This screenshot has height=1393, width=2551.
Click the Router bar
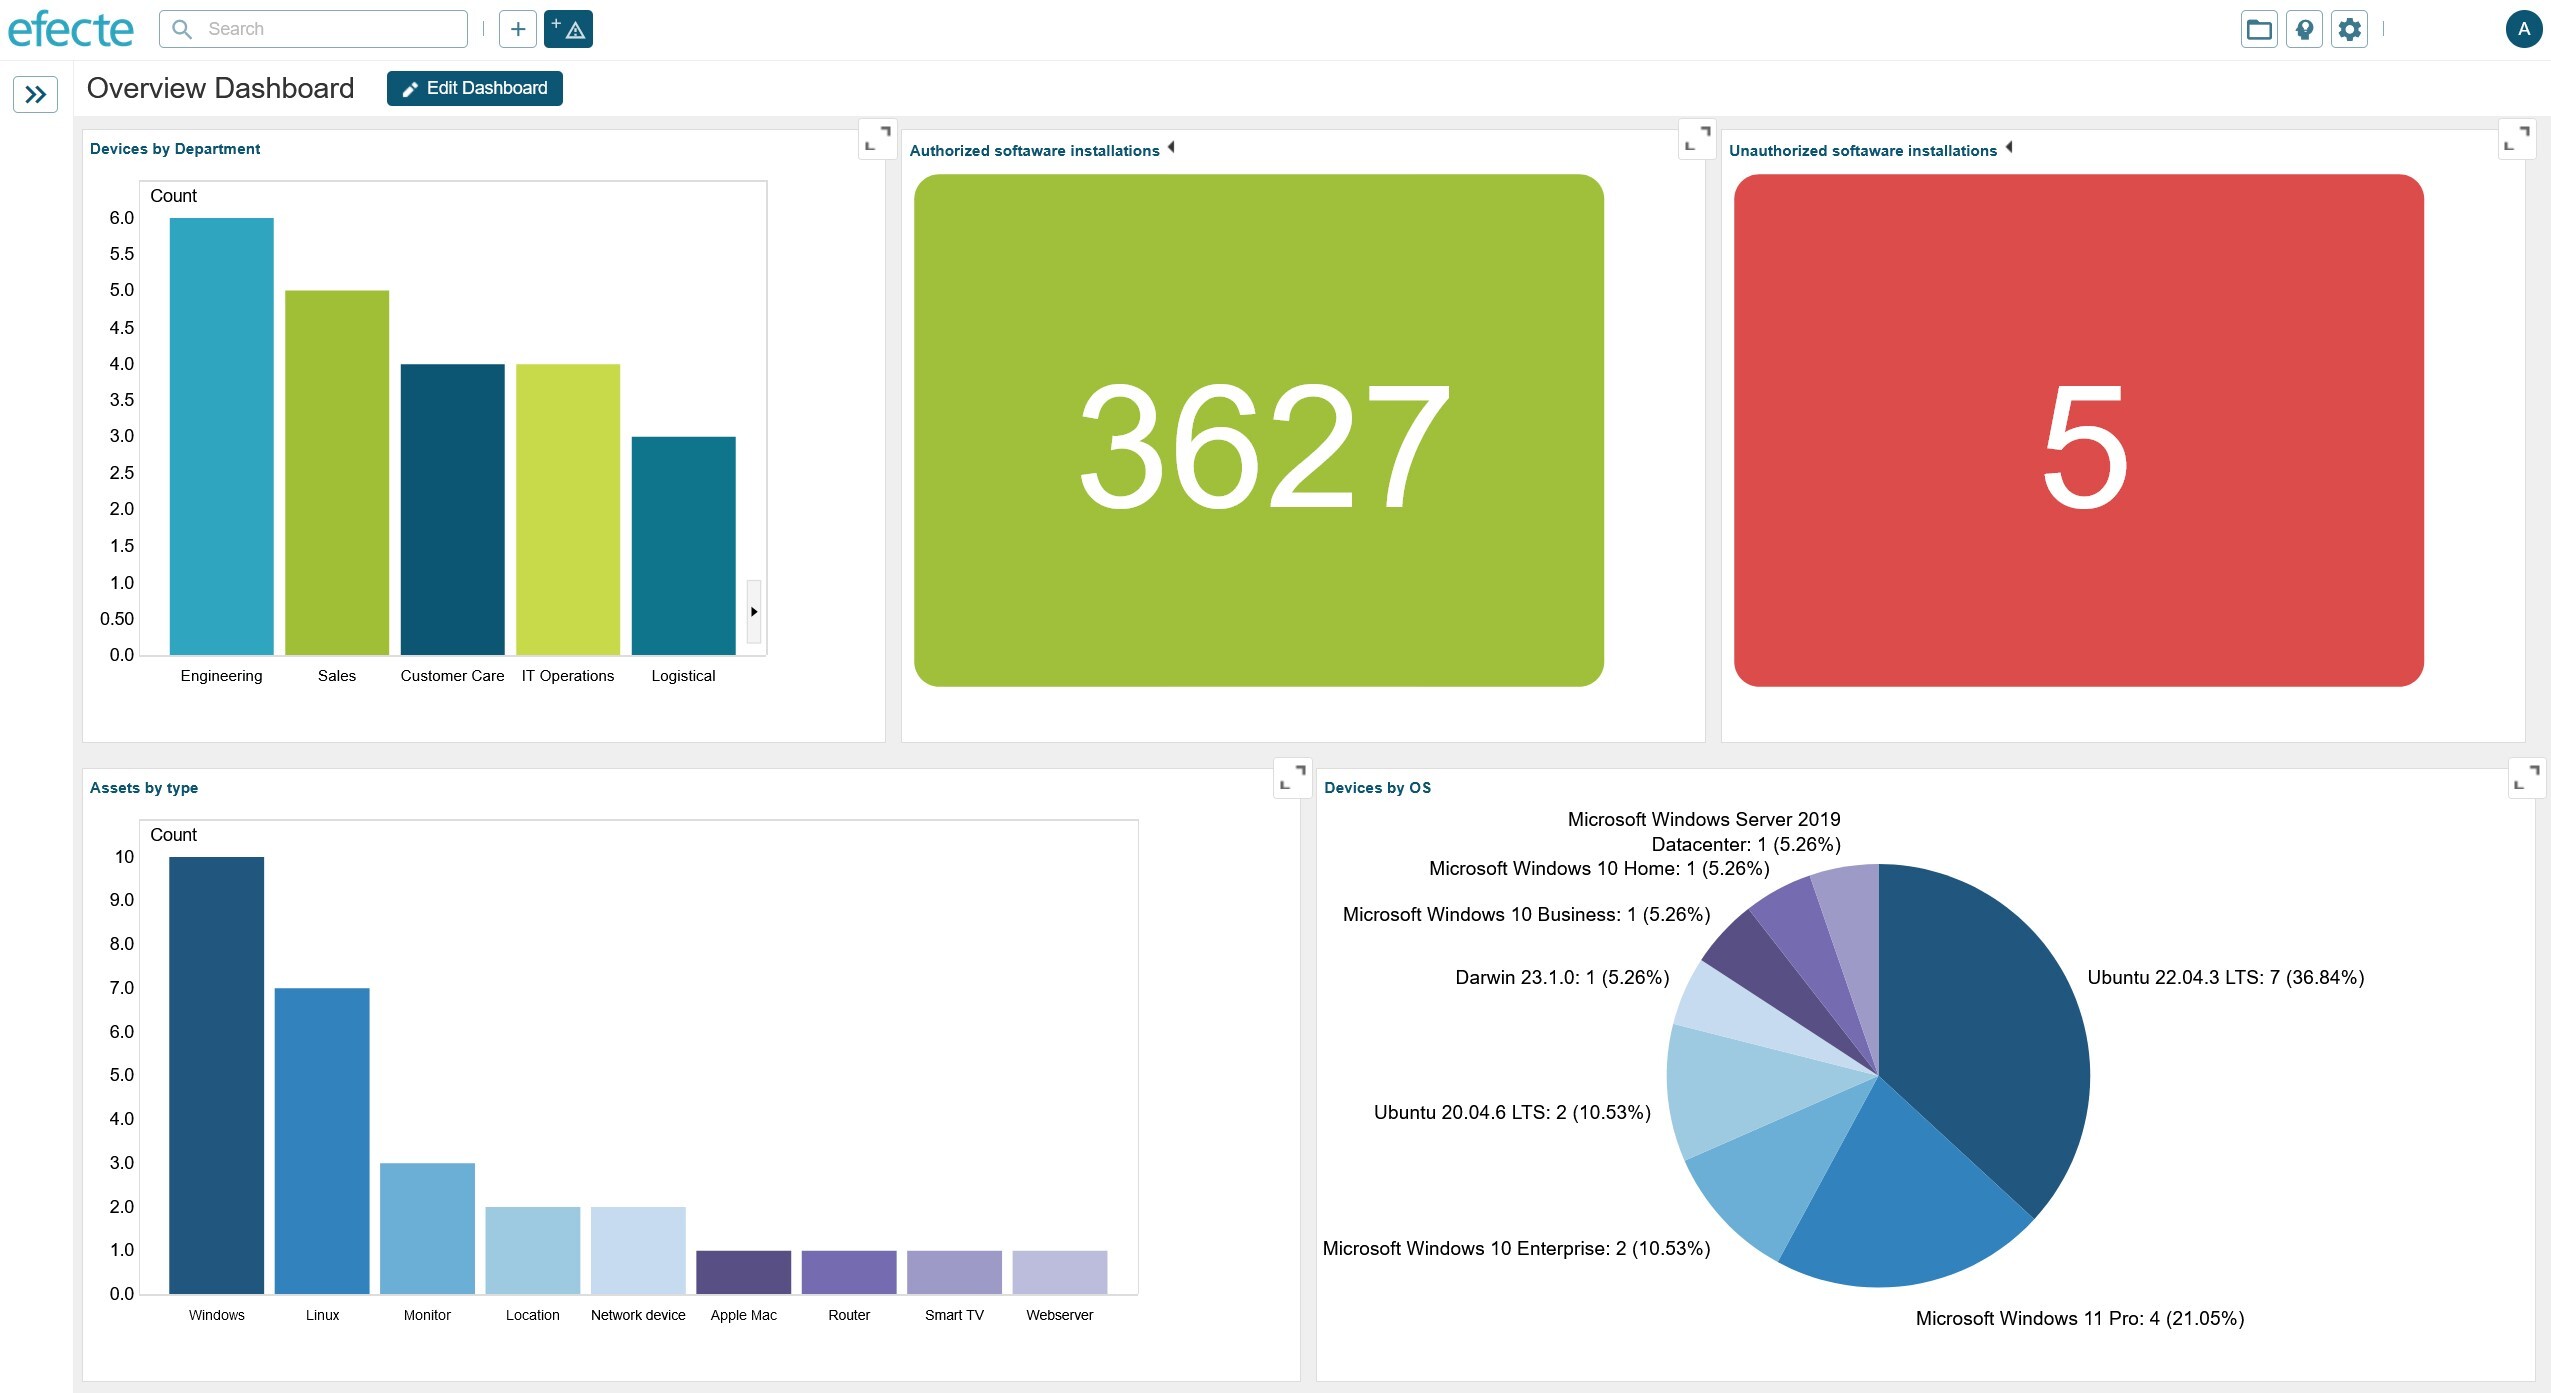849,1272
